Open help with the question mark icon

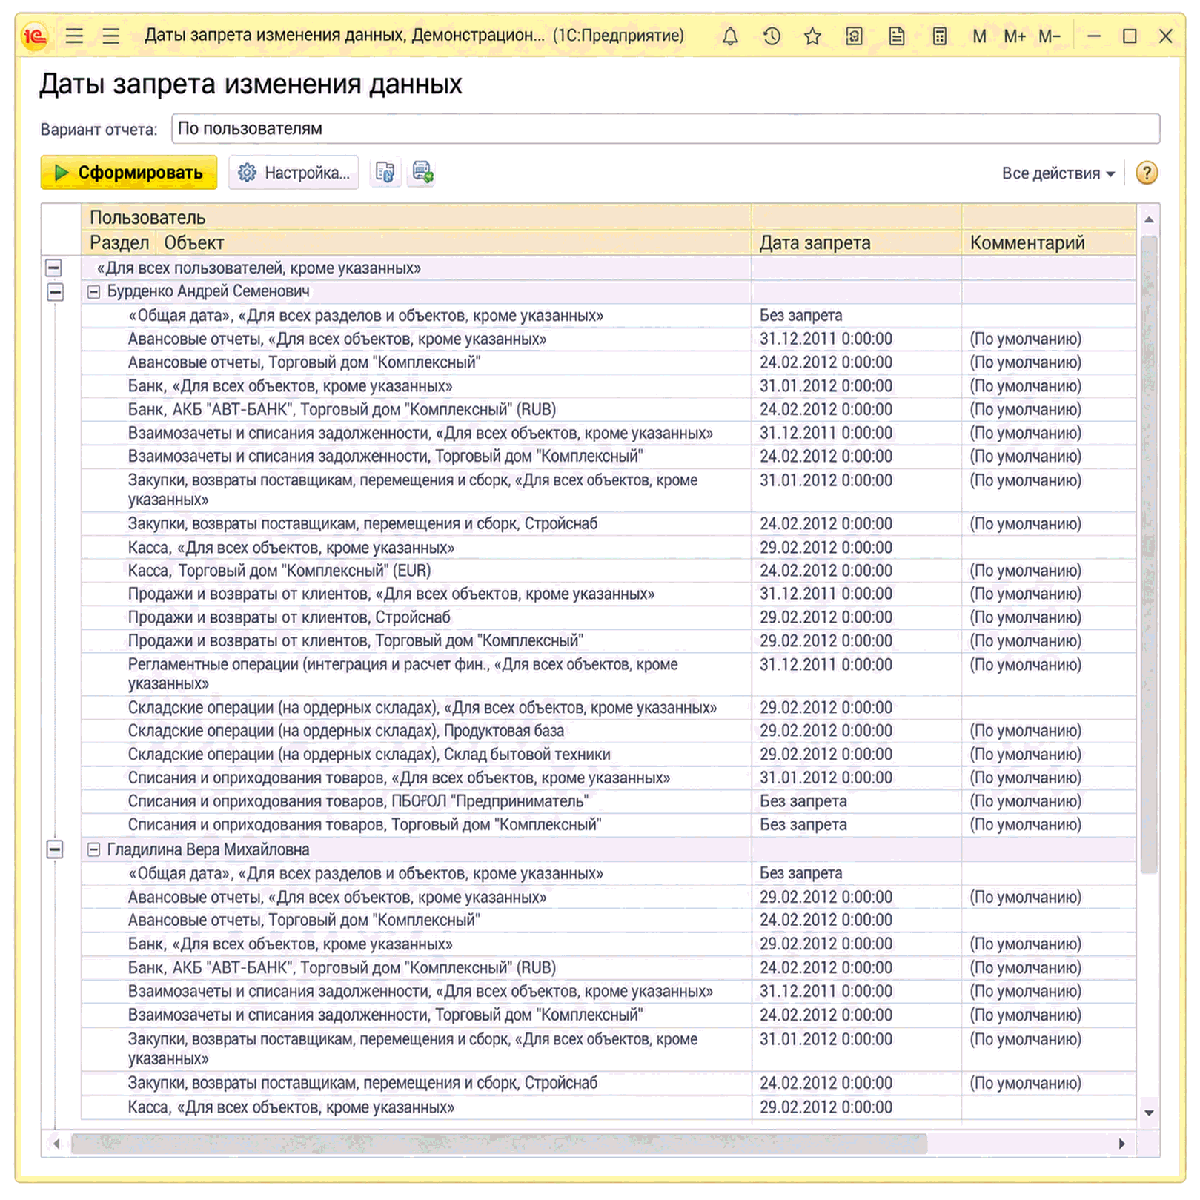(1147, 173)
